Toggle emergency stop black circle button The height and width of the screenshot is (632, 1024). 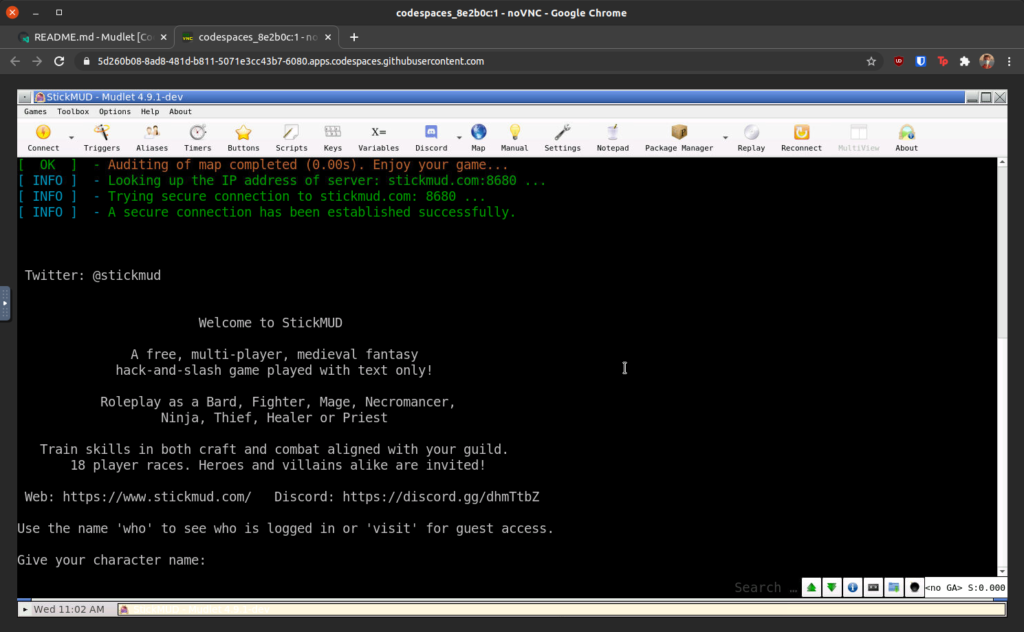(914, 588)
